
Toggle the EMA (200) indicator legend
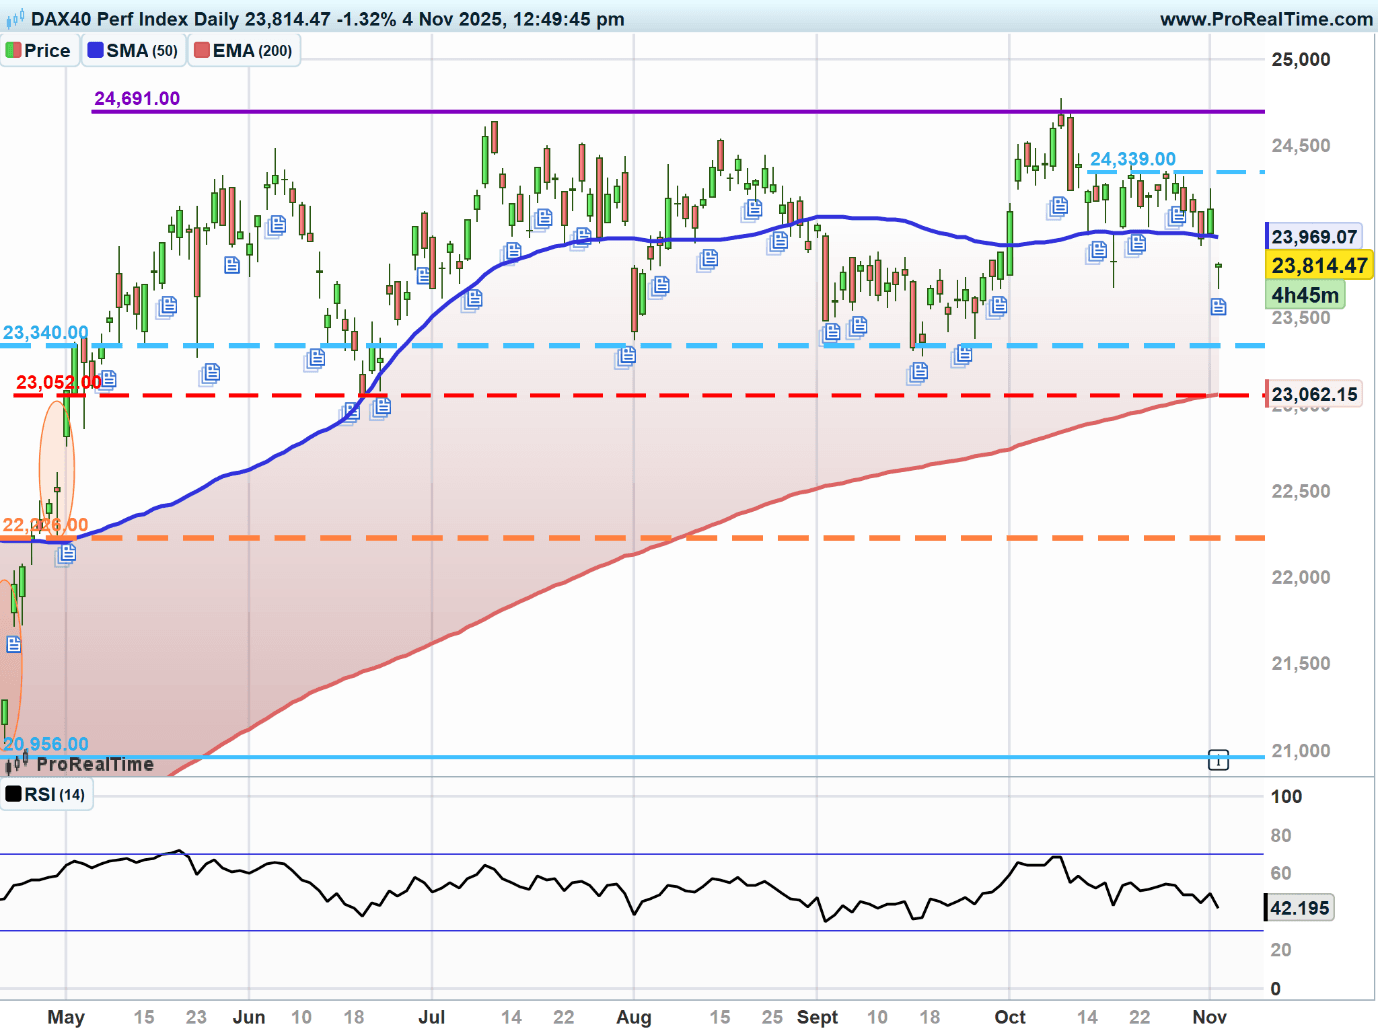click(x=243, y=51)
